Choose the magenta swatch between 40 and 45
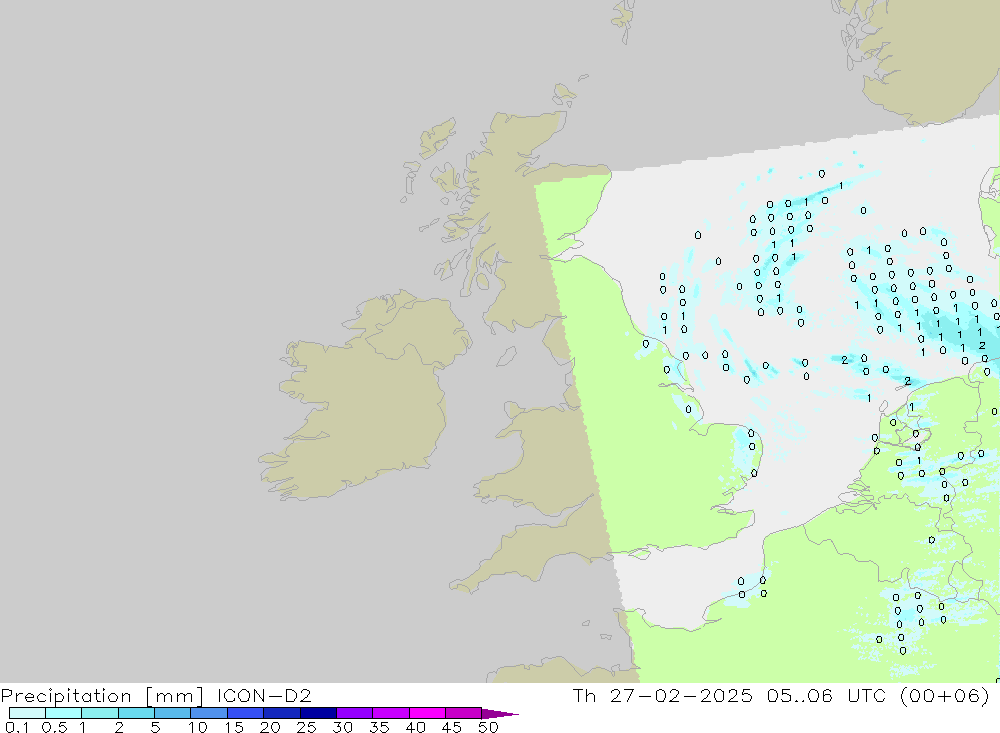 pos(427,713)
